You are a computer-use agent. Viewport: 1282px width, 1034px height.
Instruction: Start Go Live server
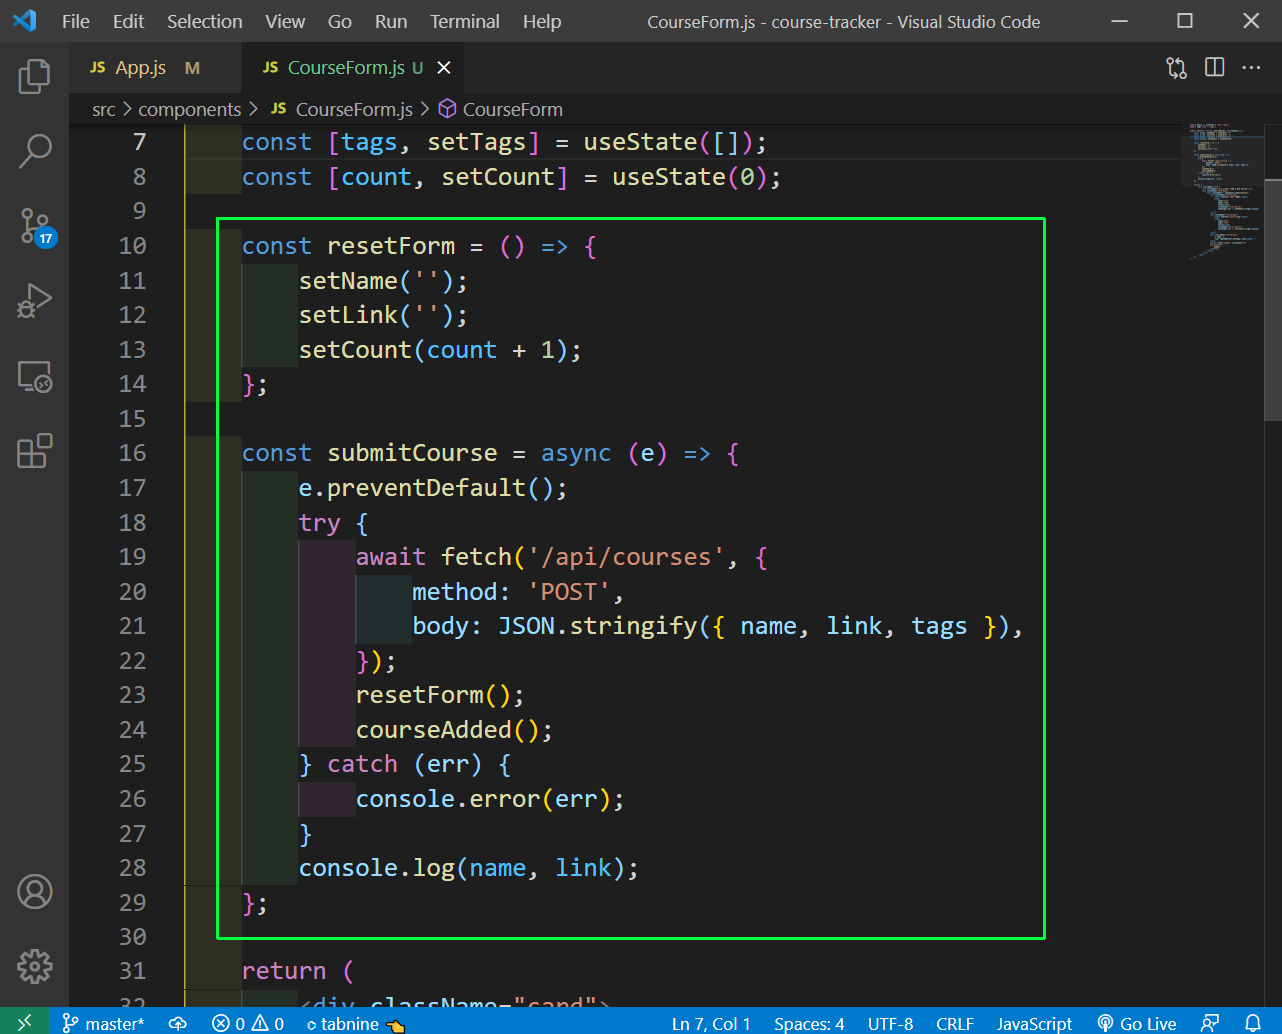(x=1137, y=1023)
